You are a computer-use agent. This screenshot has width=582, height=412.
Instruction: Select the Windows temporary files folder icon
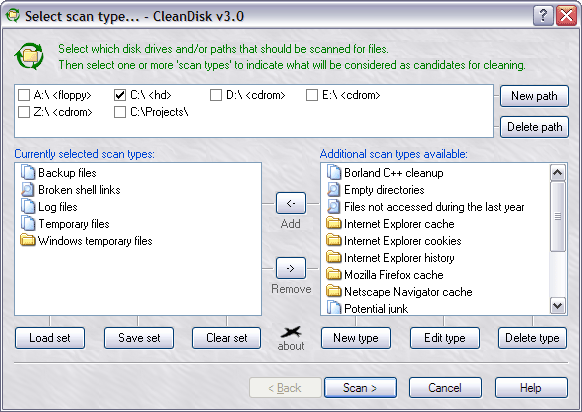point(27,241)
